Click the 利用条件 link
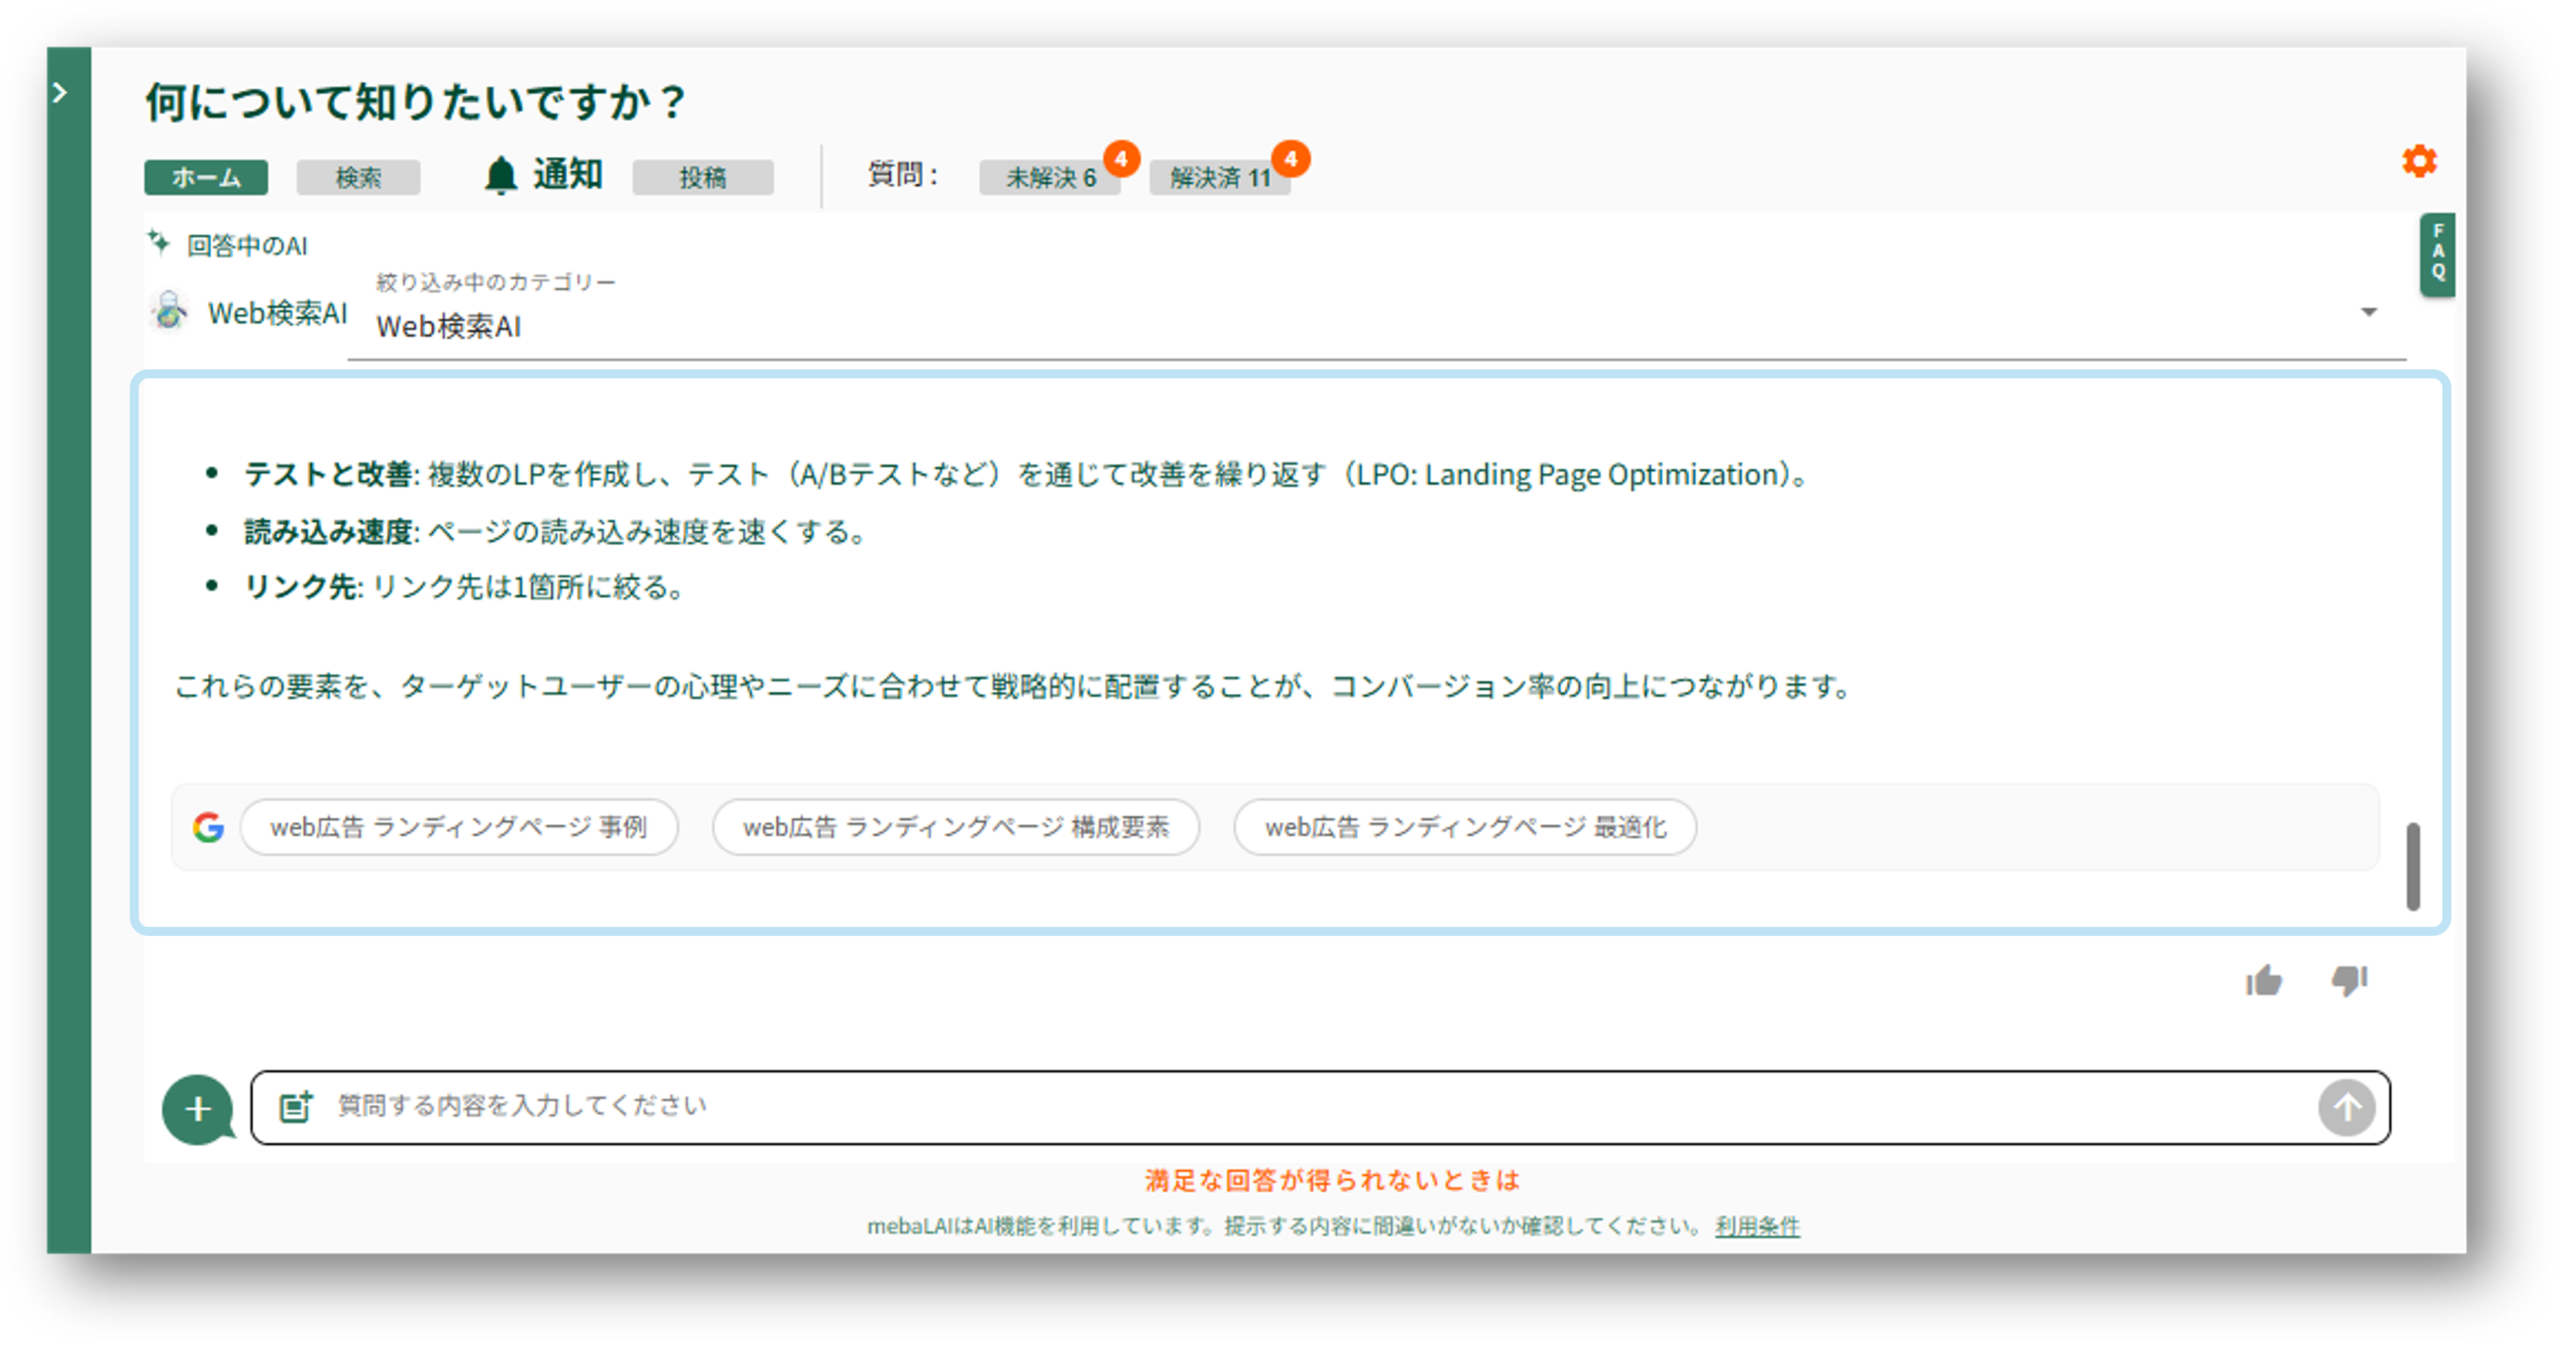This screenshot has width=2560, height=1347. [1757, 1226]
